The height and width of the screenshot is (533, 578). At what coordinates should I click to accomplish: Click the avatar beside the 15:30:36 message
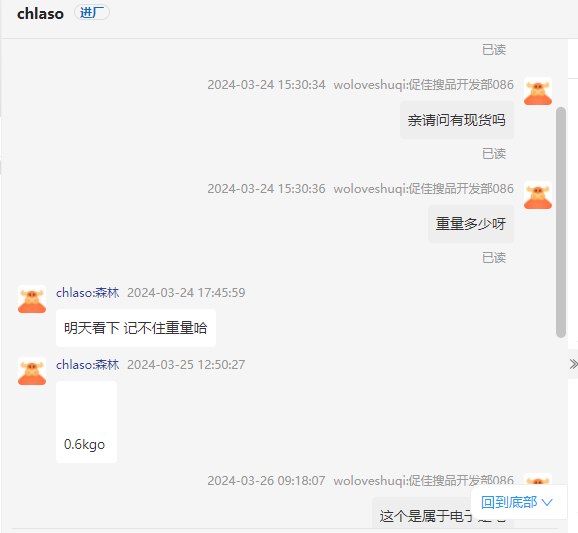pyautogui.click(x=538, y=195)
